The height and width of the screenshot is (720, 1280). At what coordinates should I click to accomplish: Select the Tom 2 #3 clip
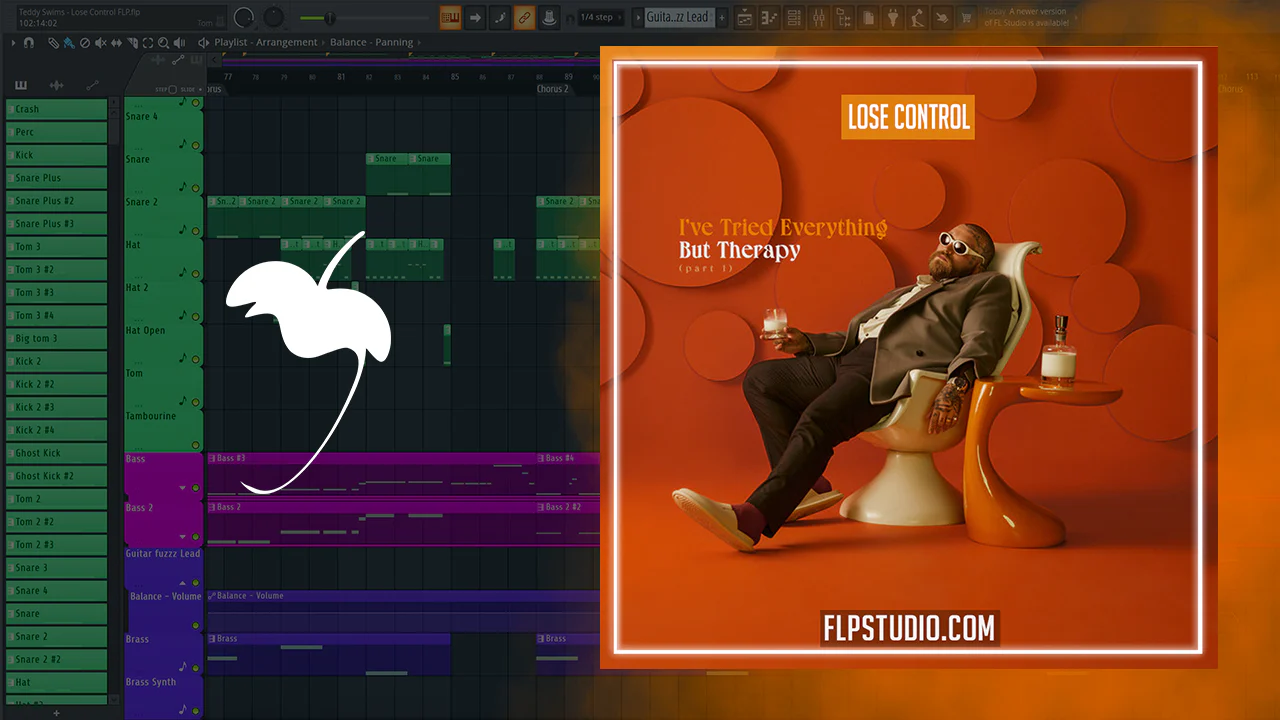coord(56,545)
